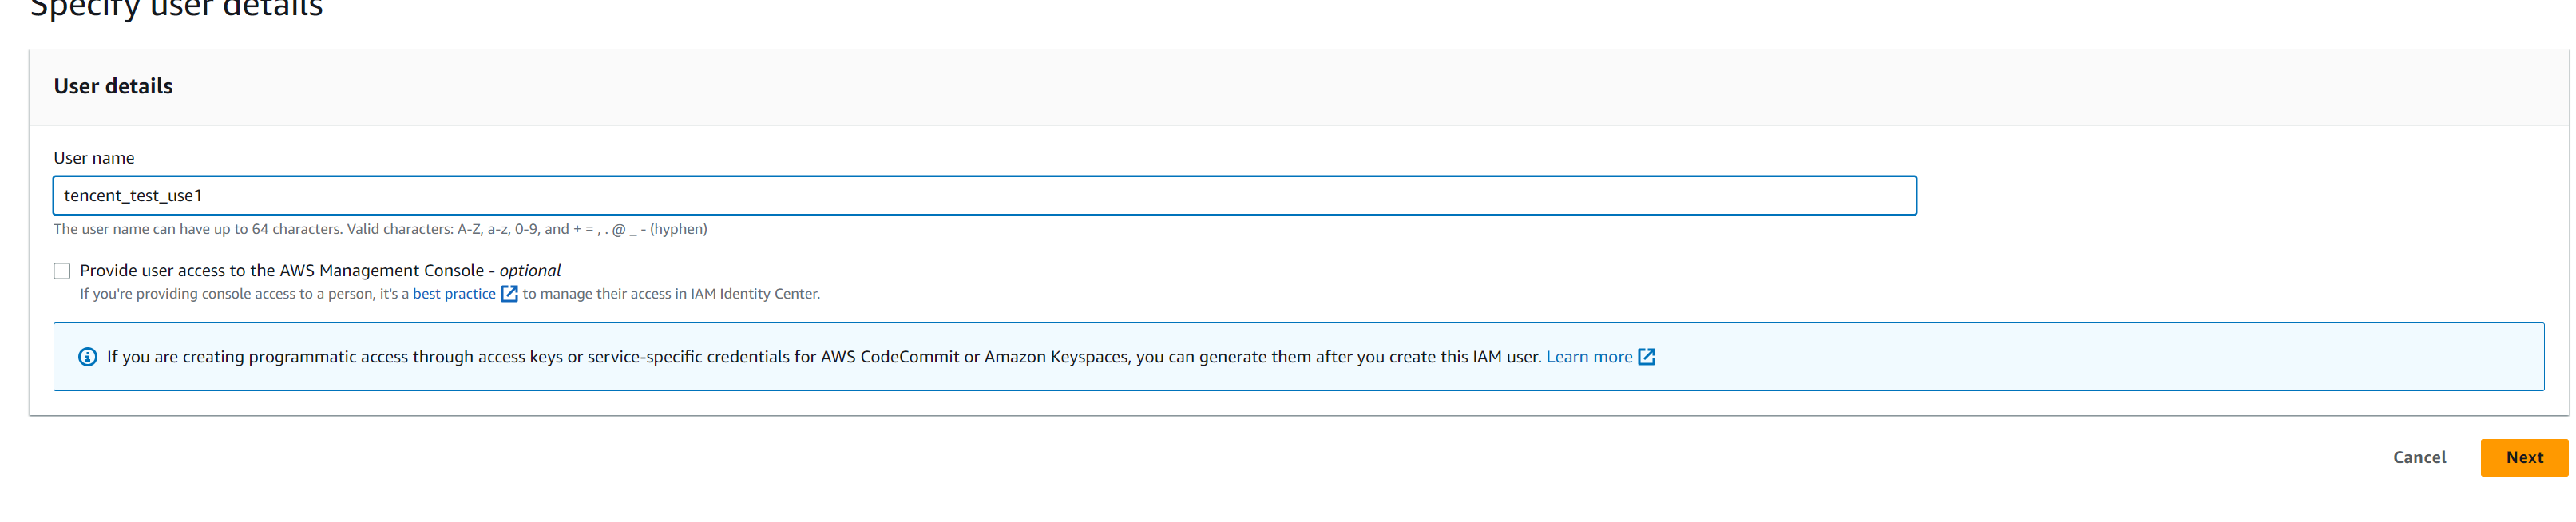The image size is (2576, 522).
Task: Open the best practice link
Action: 454,294
